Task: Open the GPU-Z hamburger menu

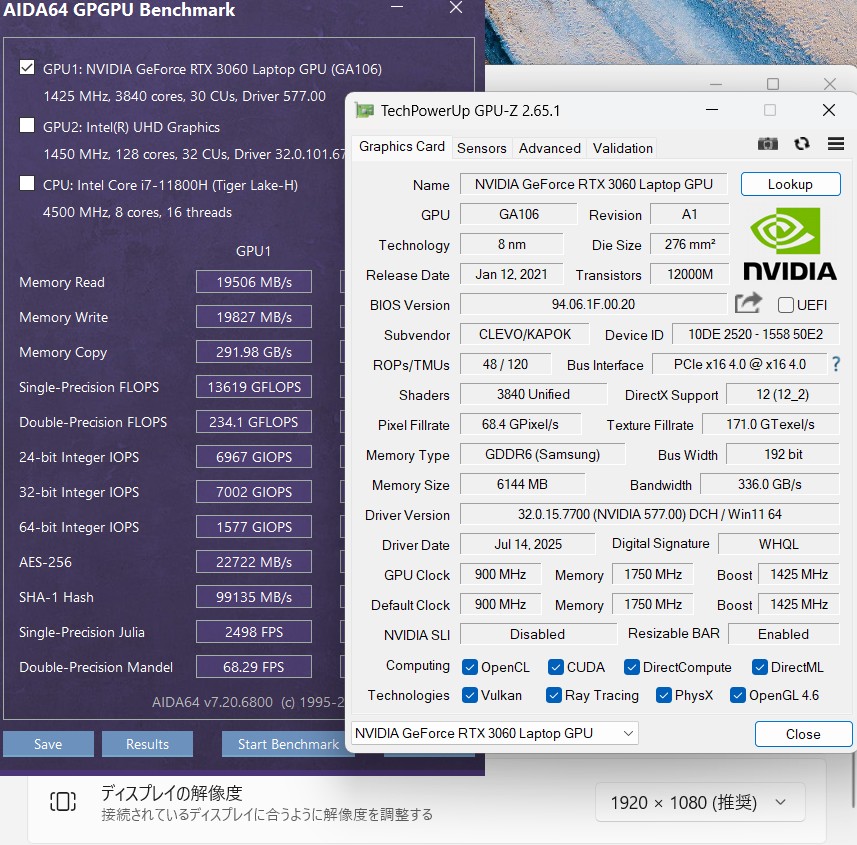Action: pyautogui.click(x=836, y=144)
